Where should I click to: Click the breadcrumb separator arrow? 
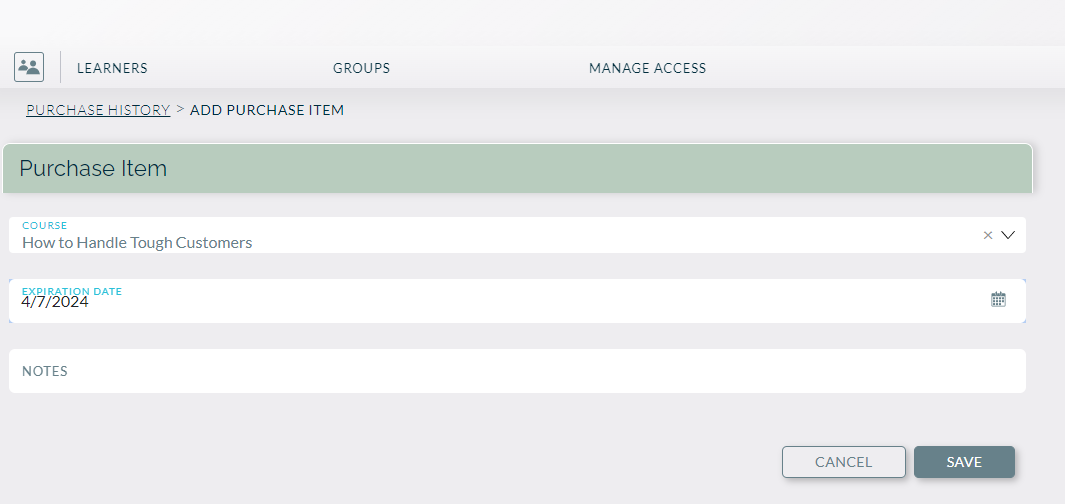pyautogui.click(x=180, y=109)
